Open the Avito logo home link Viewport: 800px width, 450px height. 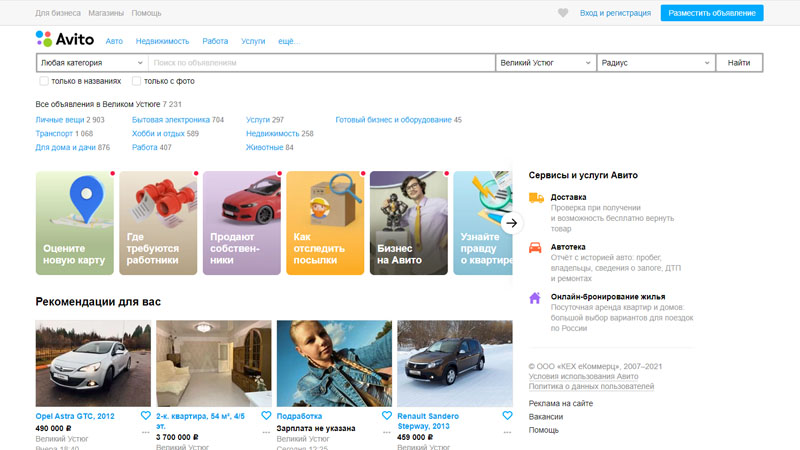65,39
